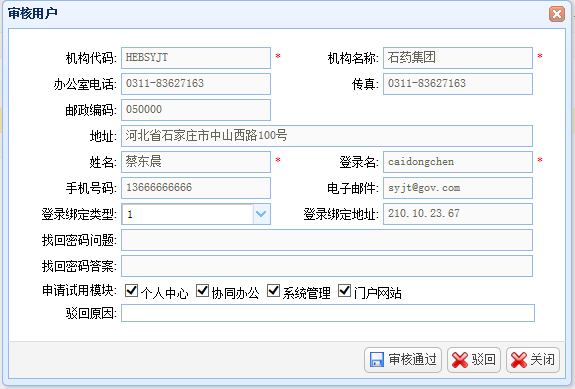
Task: Click the 申请试用模块 label text
Action: (x=79, y=290)
